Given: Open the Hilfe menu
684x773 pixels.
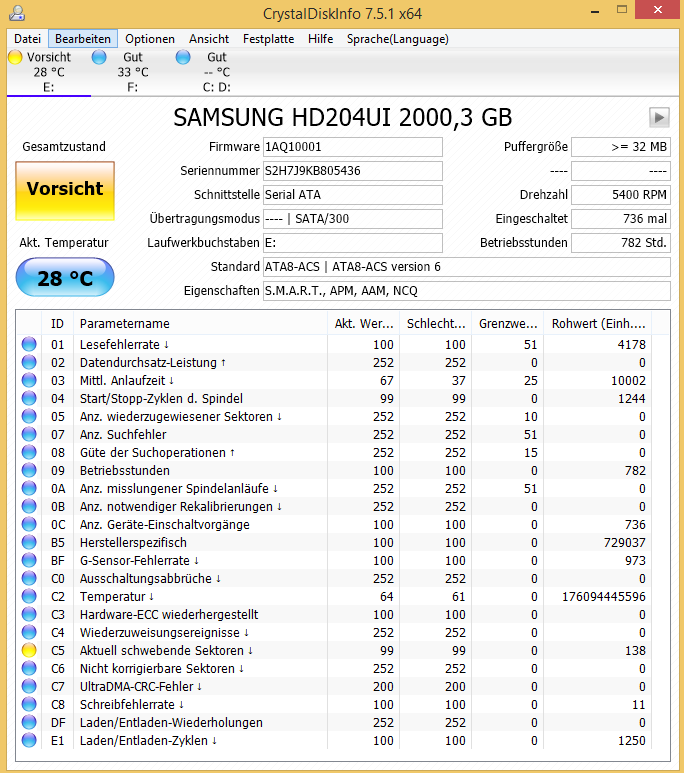Looking at the screenshot, I should [321, 39].
